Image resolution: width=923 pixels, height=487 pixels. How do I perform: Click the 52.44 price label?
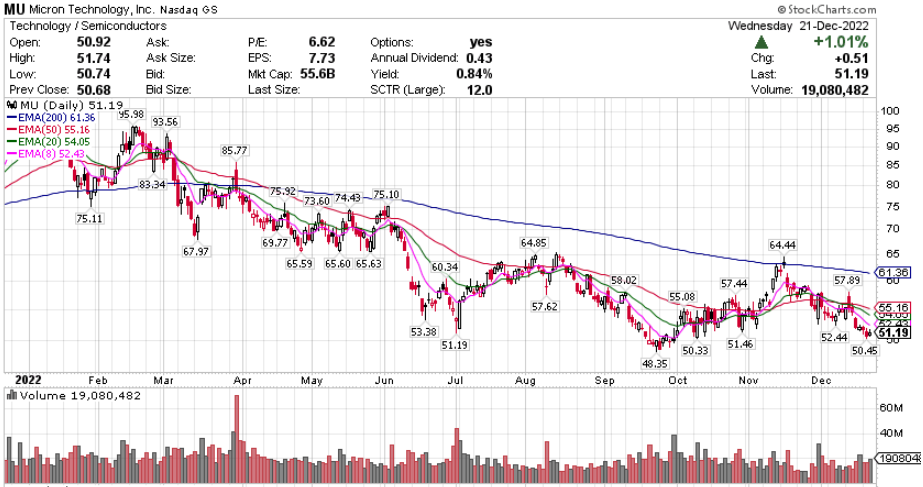pos(834,337)
